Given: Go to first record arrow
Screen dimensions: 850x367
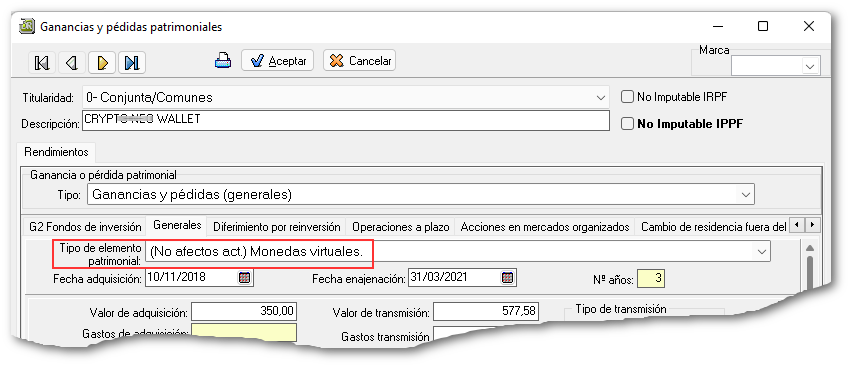Looking at the screenshot, I should tap(42, 63).
